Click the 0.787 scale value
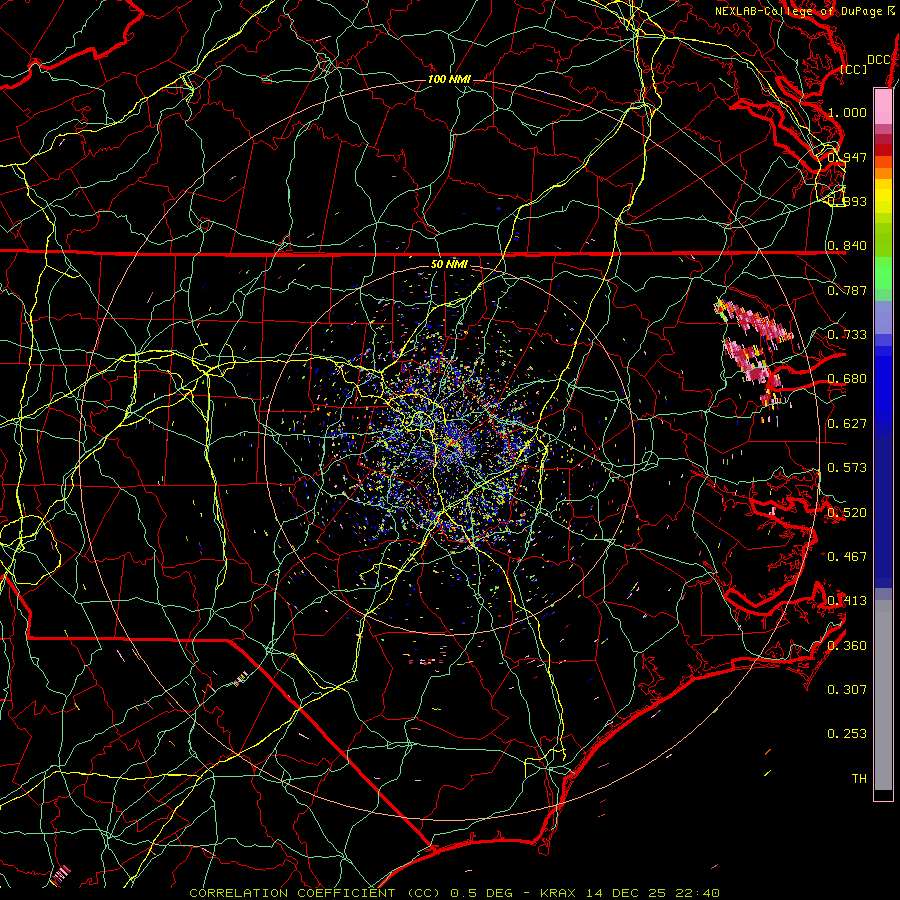 [x=847, y=290]
